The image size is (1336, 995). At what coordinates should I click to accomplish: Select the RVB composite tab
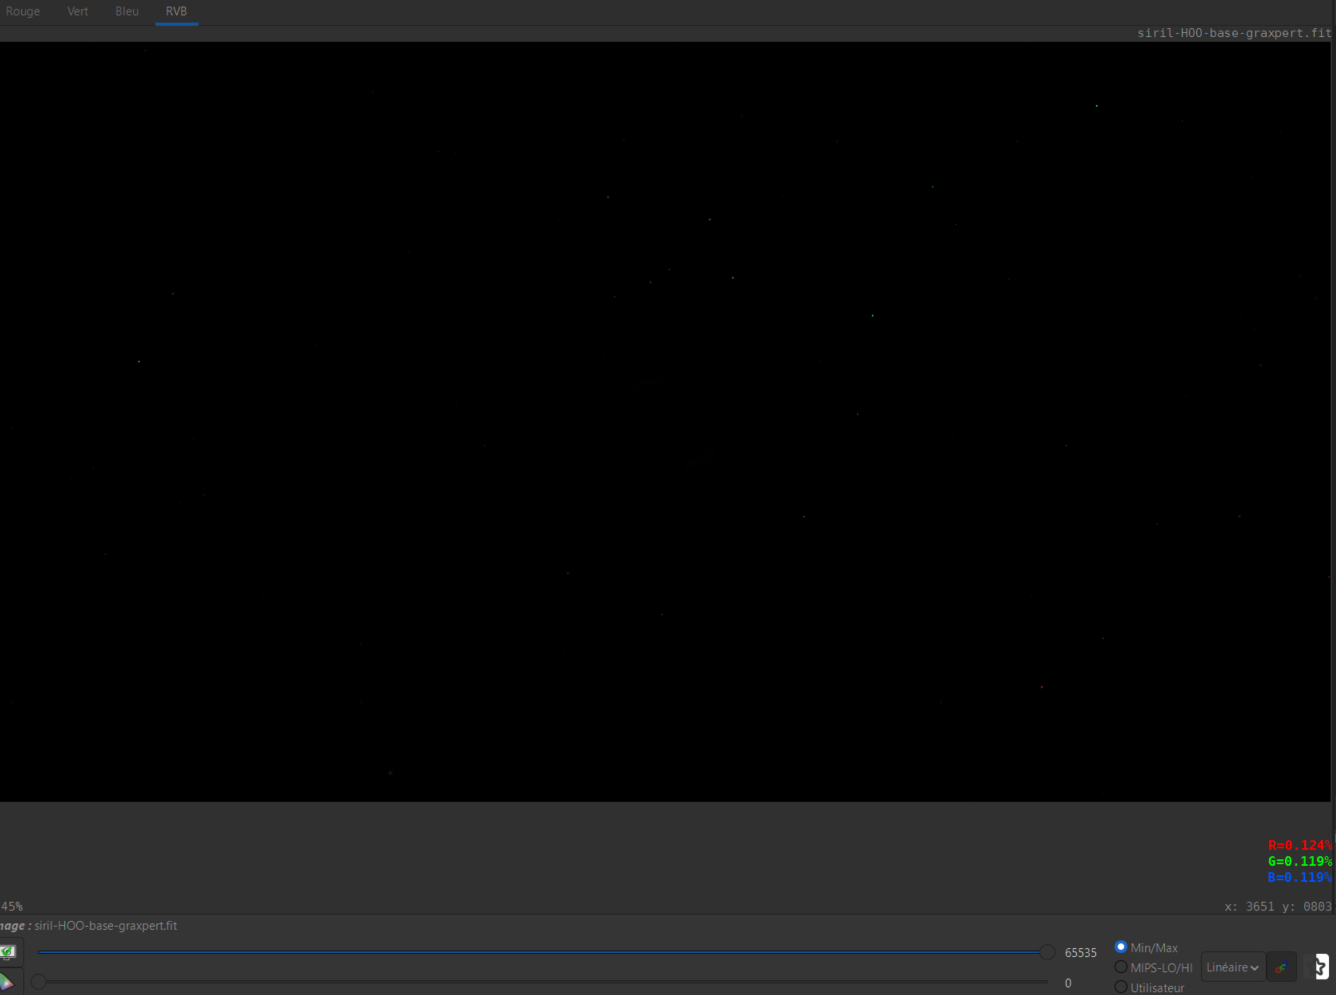(x=176, y=12)
